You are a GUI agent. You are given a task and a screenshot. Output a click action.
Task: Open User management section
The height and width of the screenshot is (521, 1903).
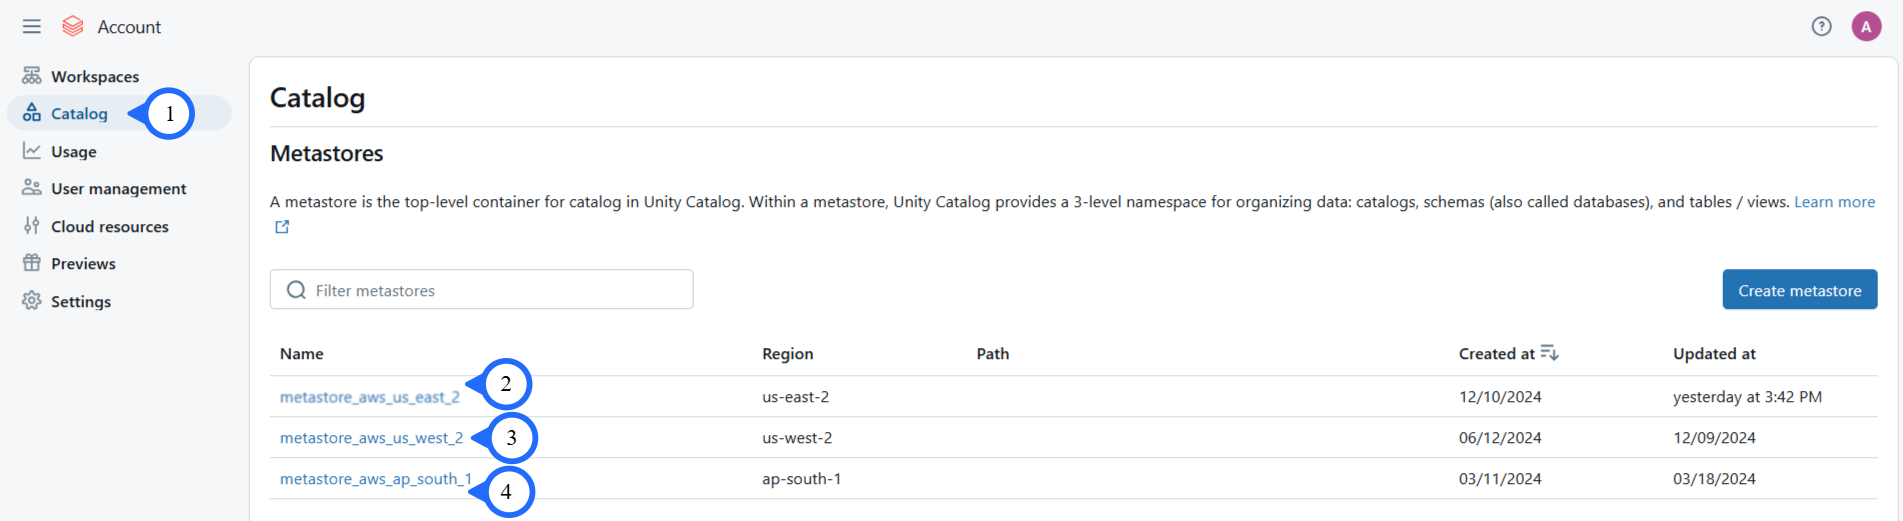pyautogui.click(x=118, y=189)
